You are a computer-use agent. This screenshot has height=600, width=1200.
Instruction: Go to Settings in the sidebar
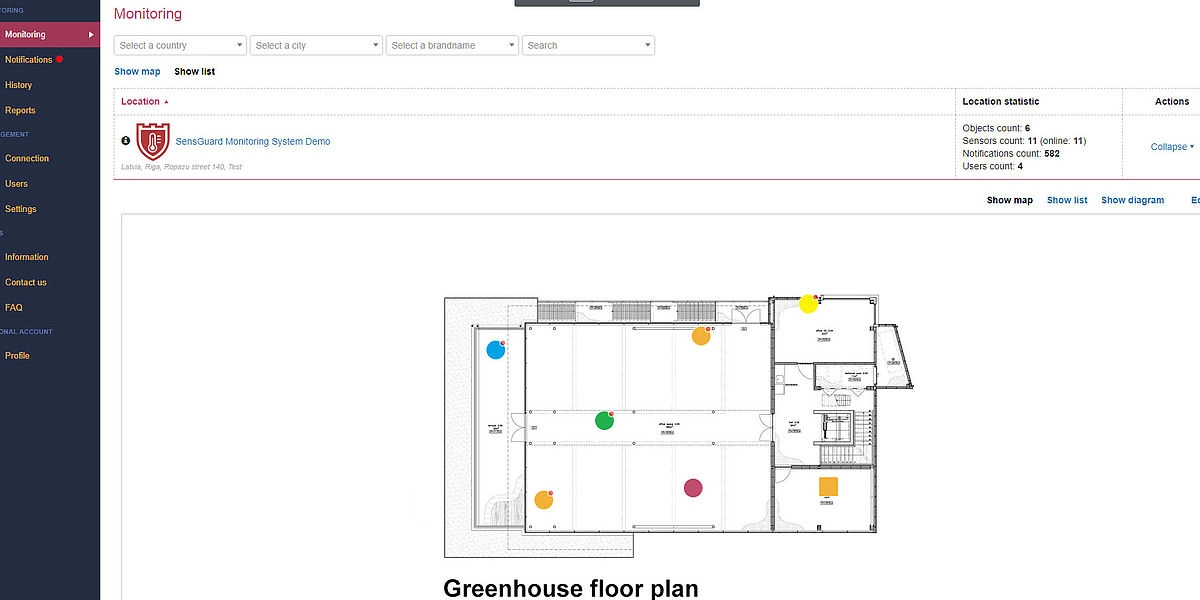tap(20, 209)
